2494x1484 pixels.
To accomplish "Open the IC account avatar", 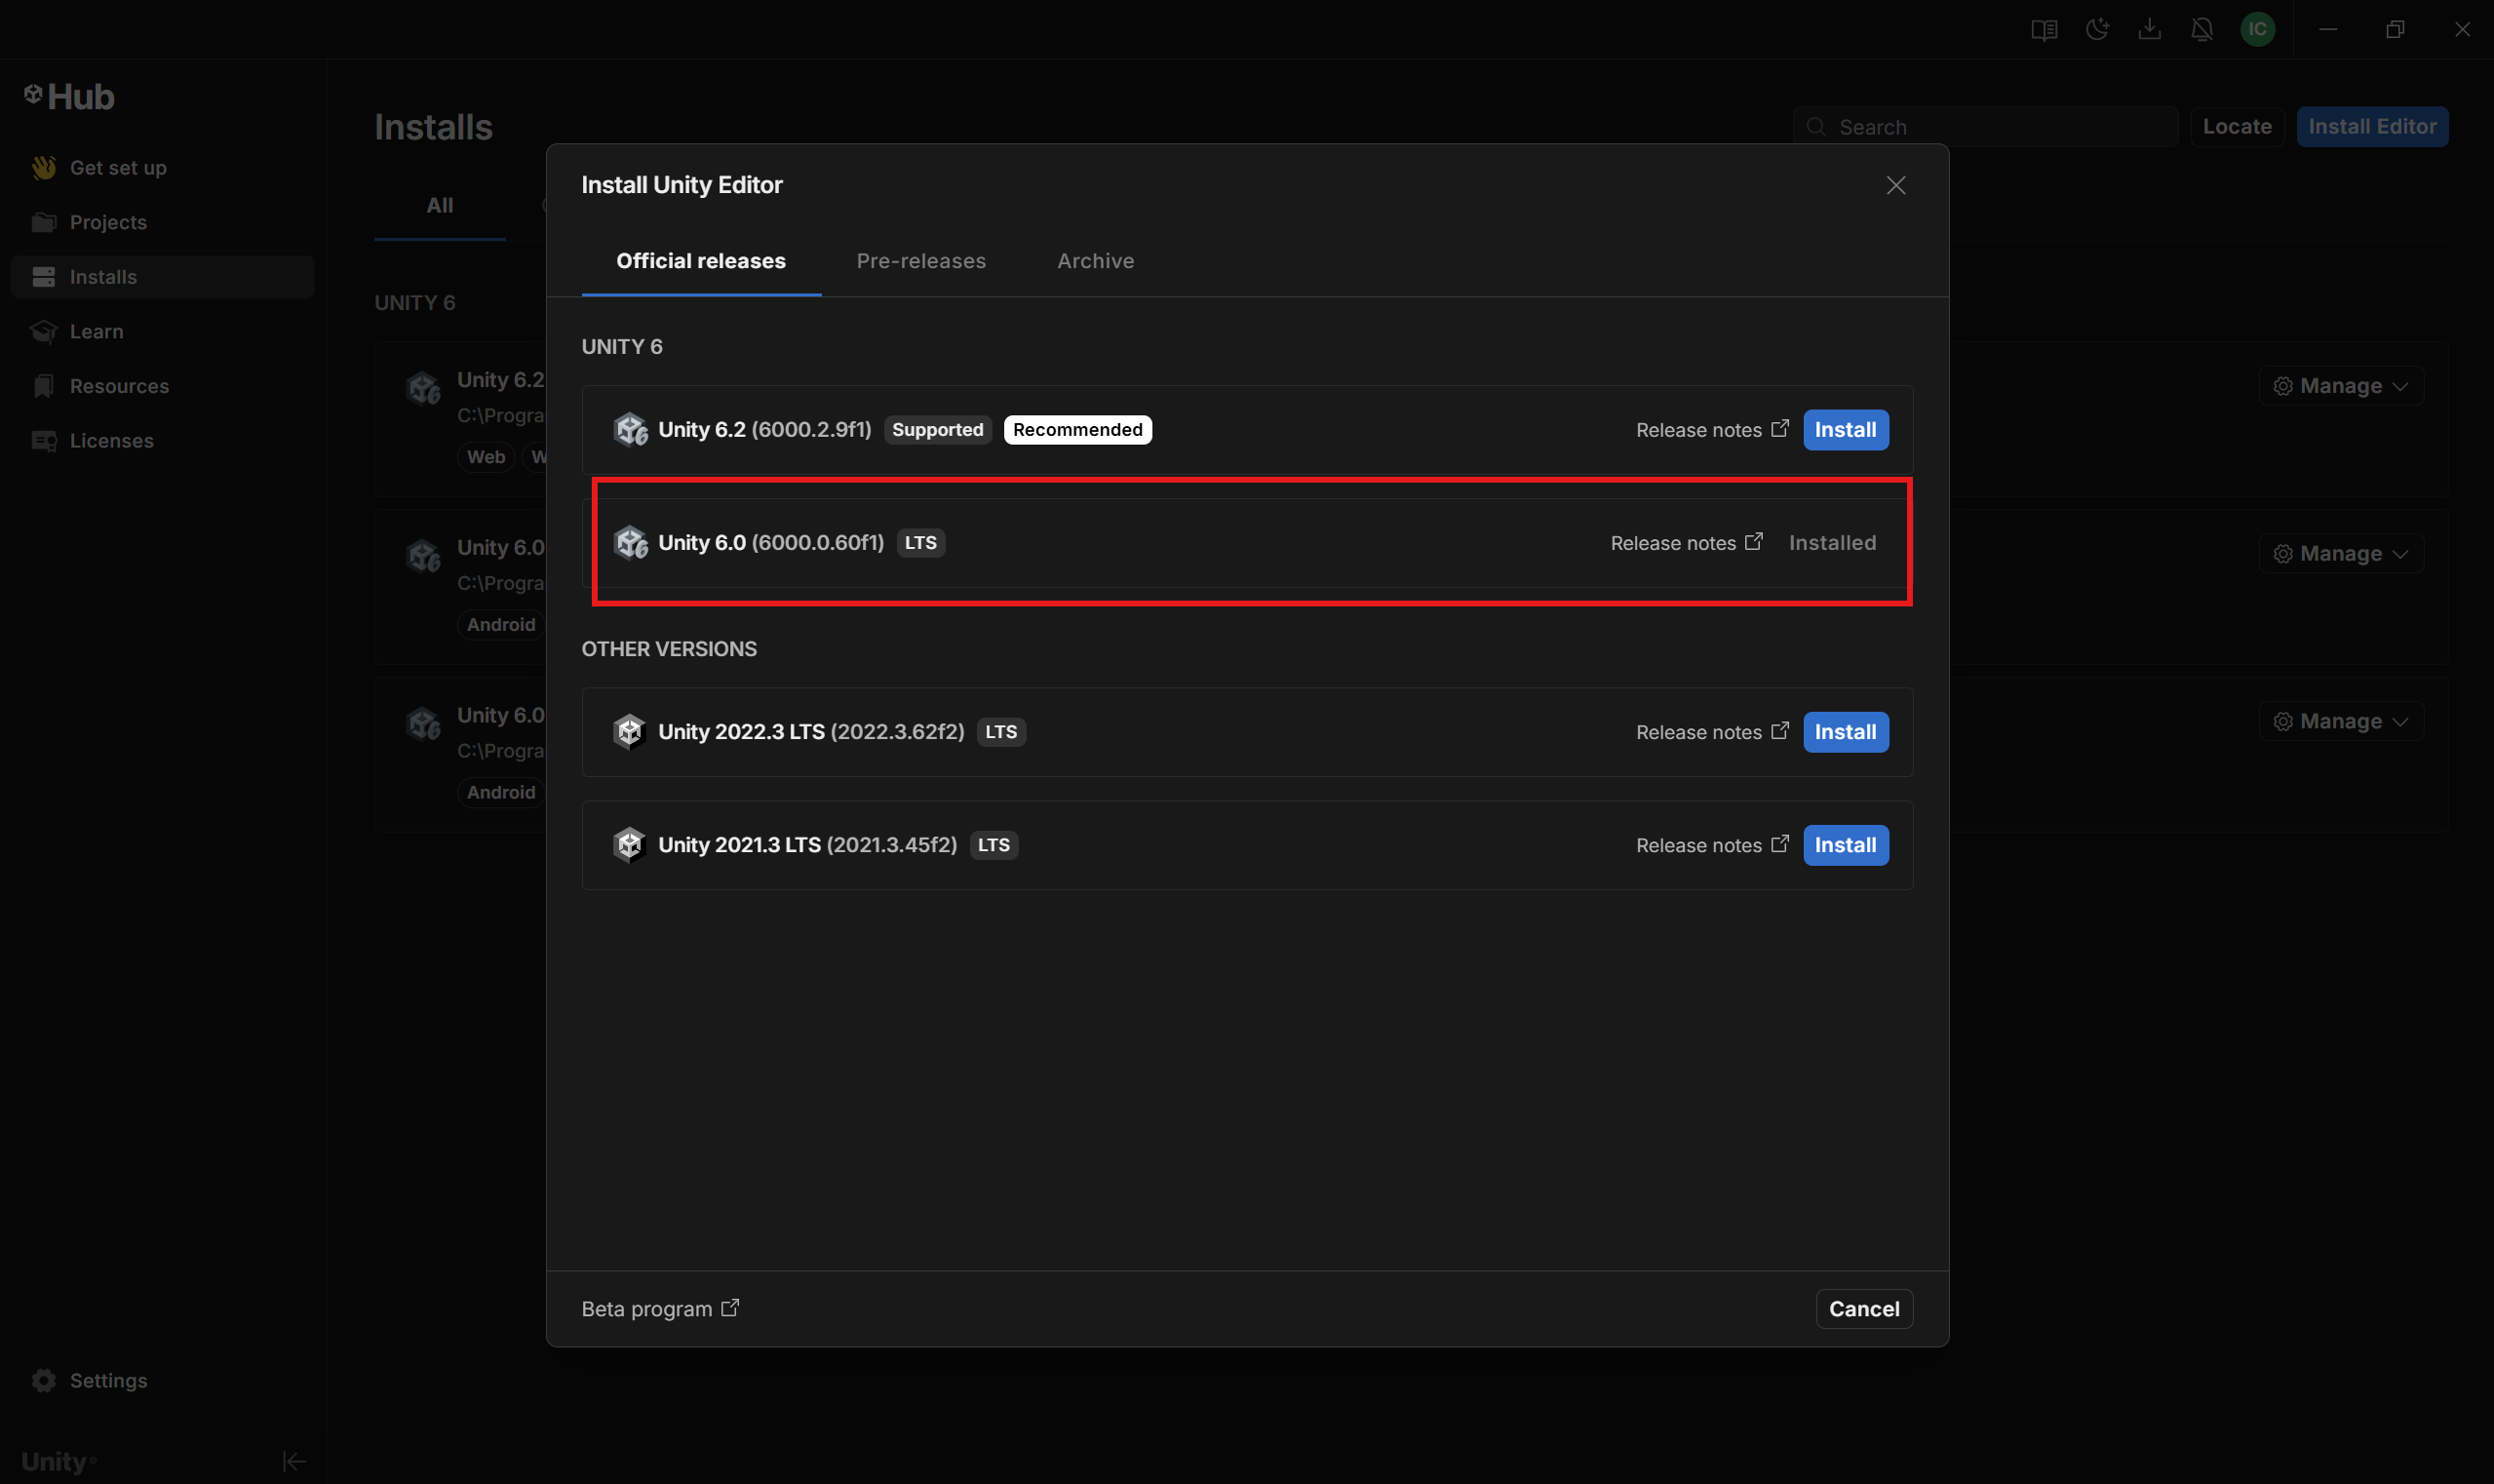I will point(2257,30).
